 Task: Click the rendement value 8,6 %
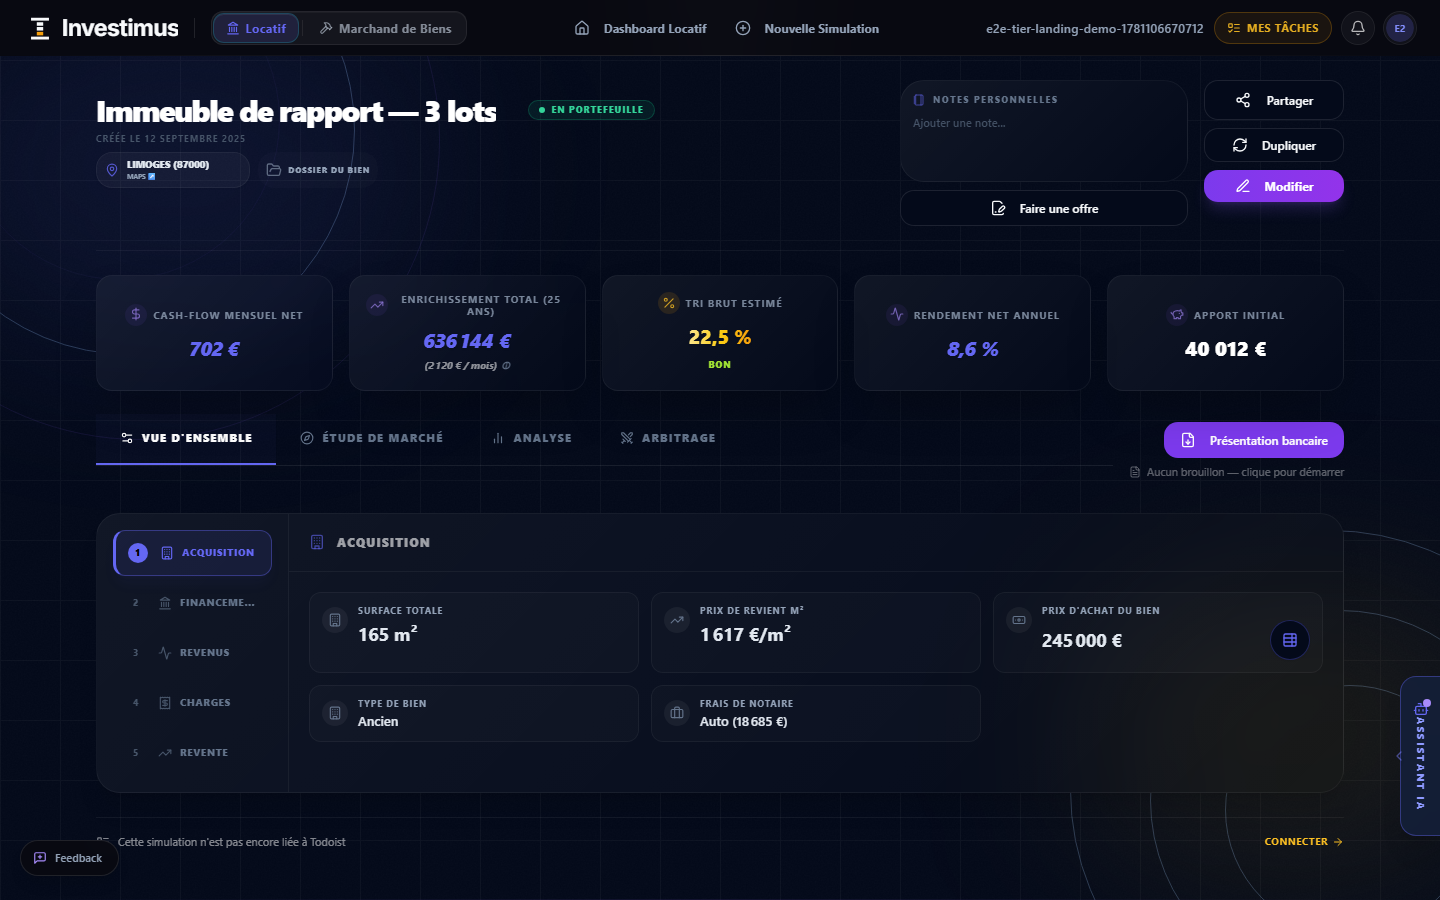coord(973,349)
